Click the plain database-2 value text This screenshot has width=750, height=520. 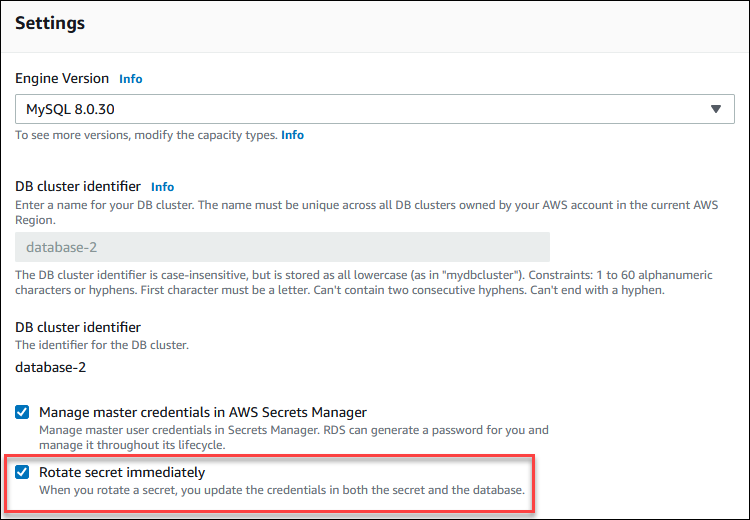pyautogui.click(x=50, y=367)
